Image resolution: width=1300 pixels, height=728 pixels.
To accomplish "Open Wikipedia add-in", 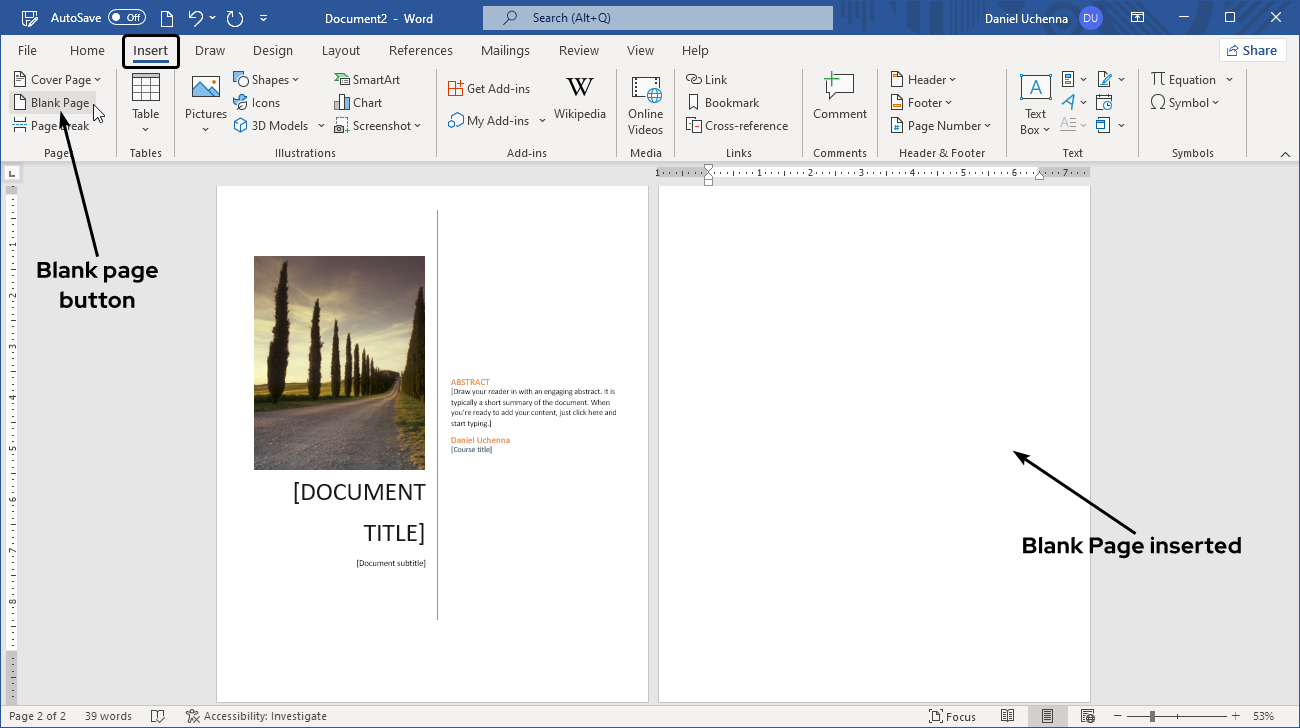I will coord(580,100).
